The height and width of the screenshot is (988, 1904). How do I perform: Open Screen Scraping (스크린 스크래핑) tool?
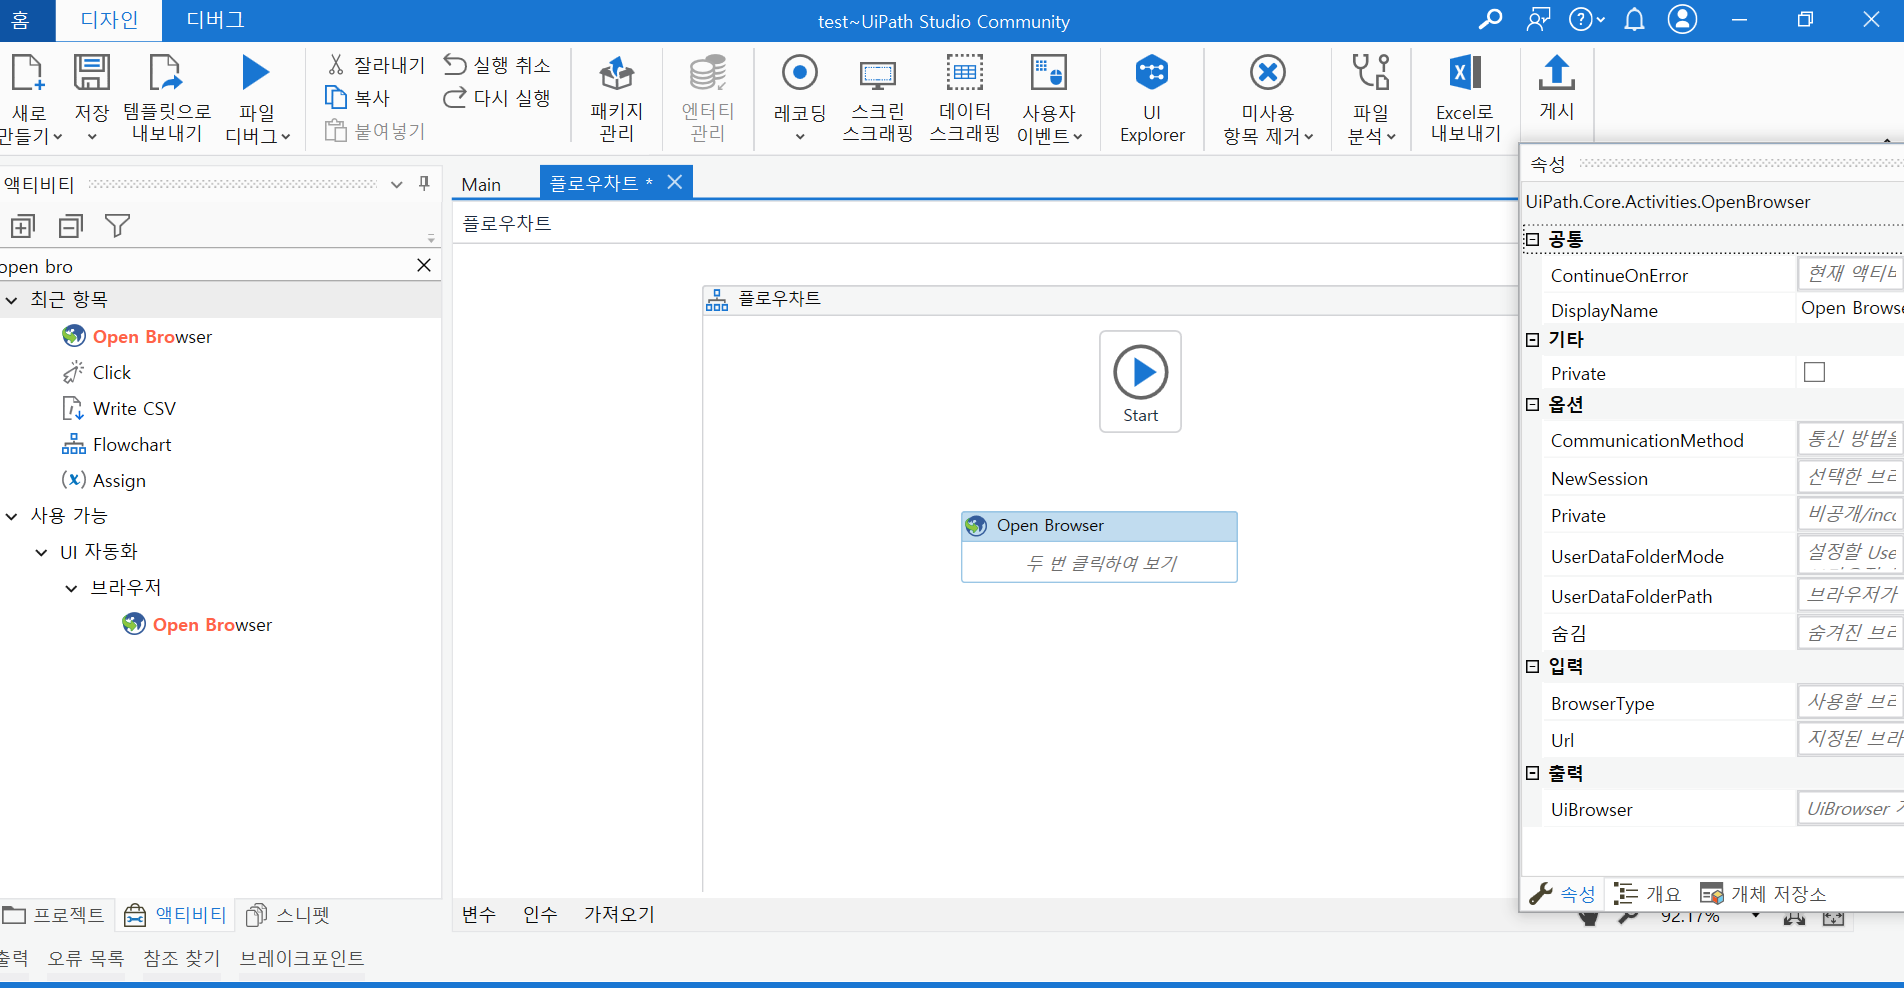coord(878,98)
